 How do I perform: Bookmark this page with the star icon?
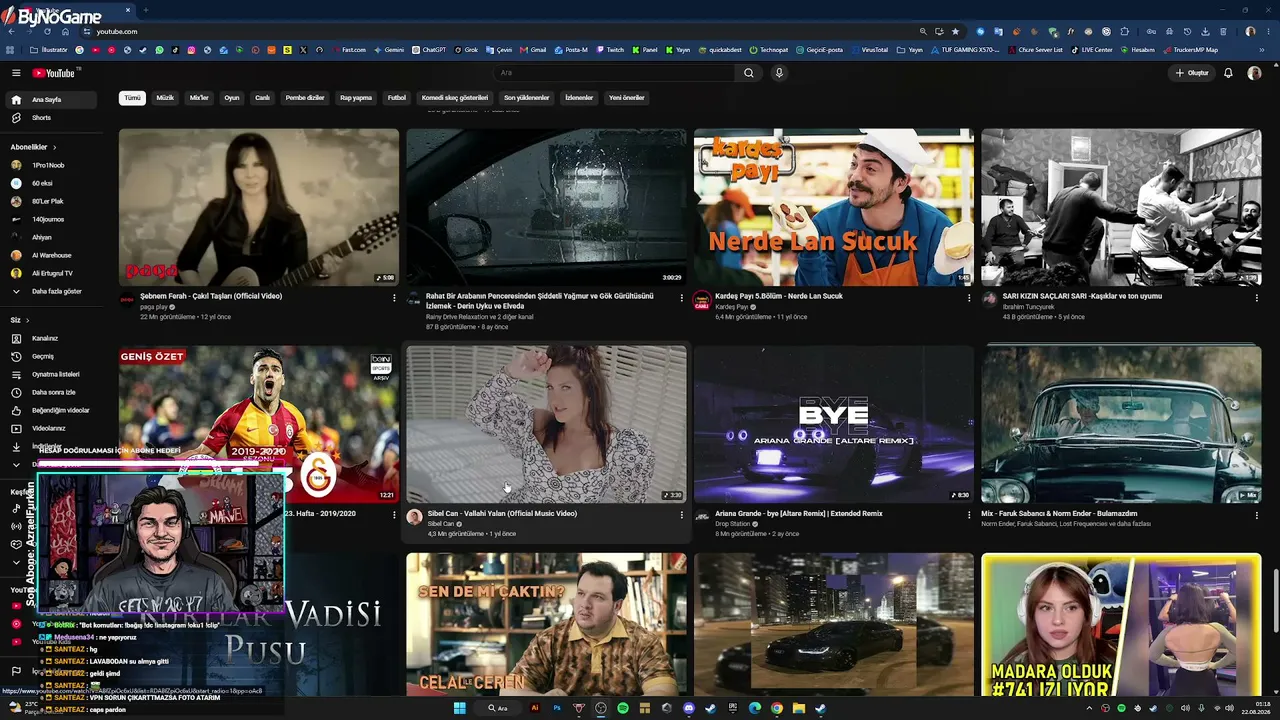point(955,31)
